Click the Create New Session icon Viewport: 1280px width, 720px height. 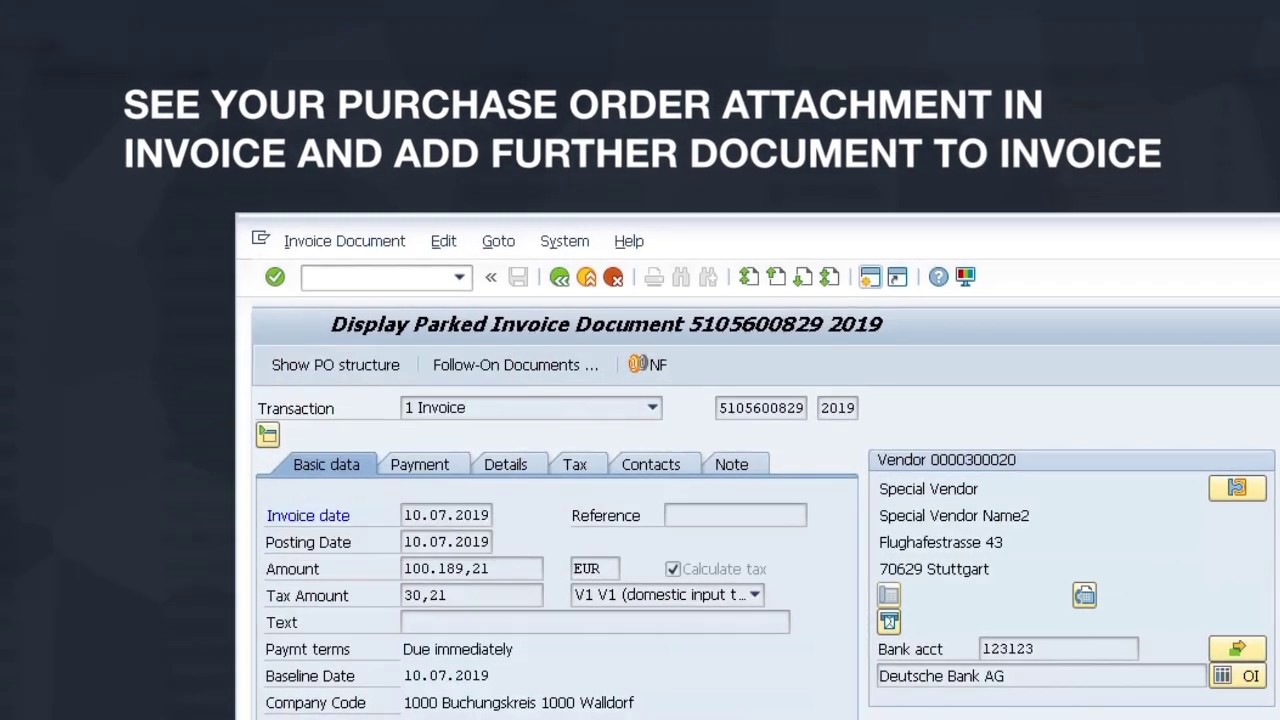(870, 277)
